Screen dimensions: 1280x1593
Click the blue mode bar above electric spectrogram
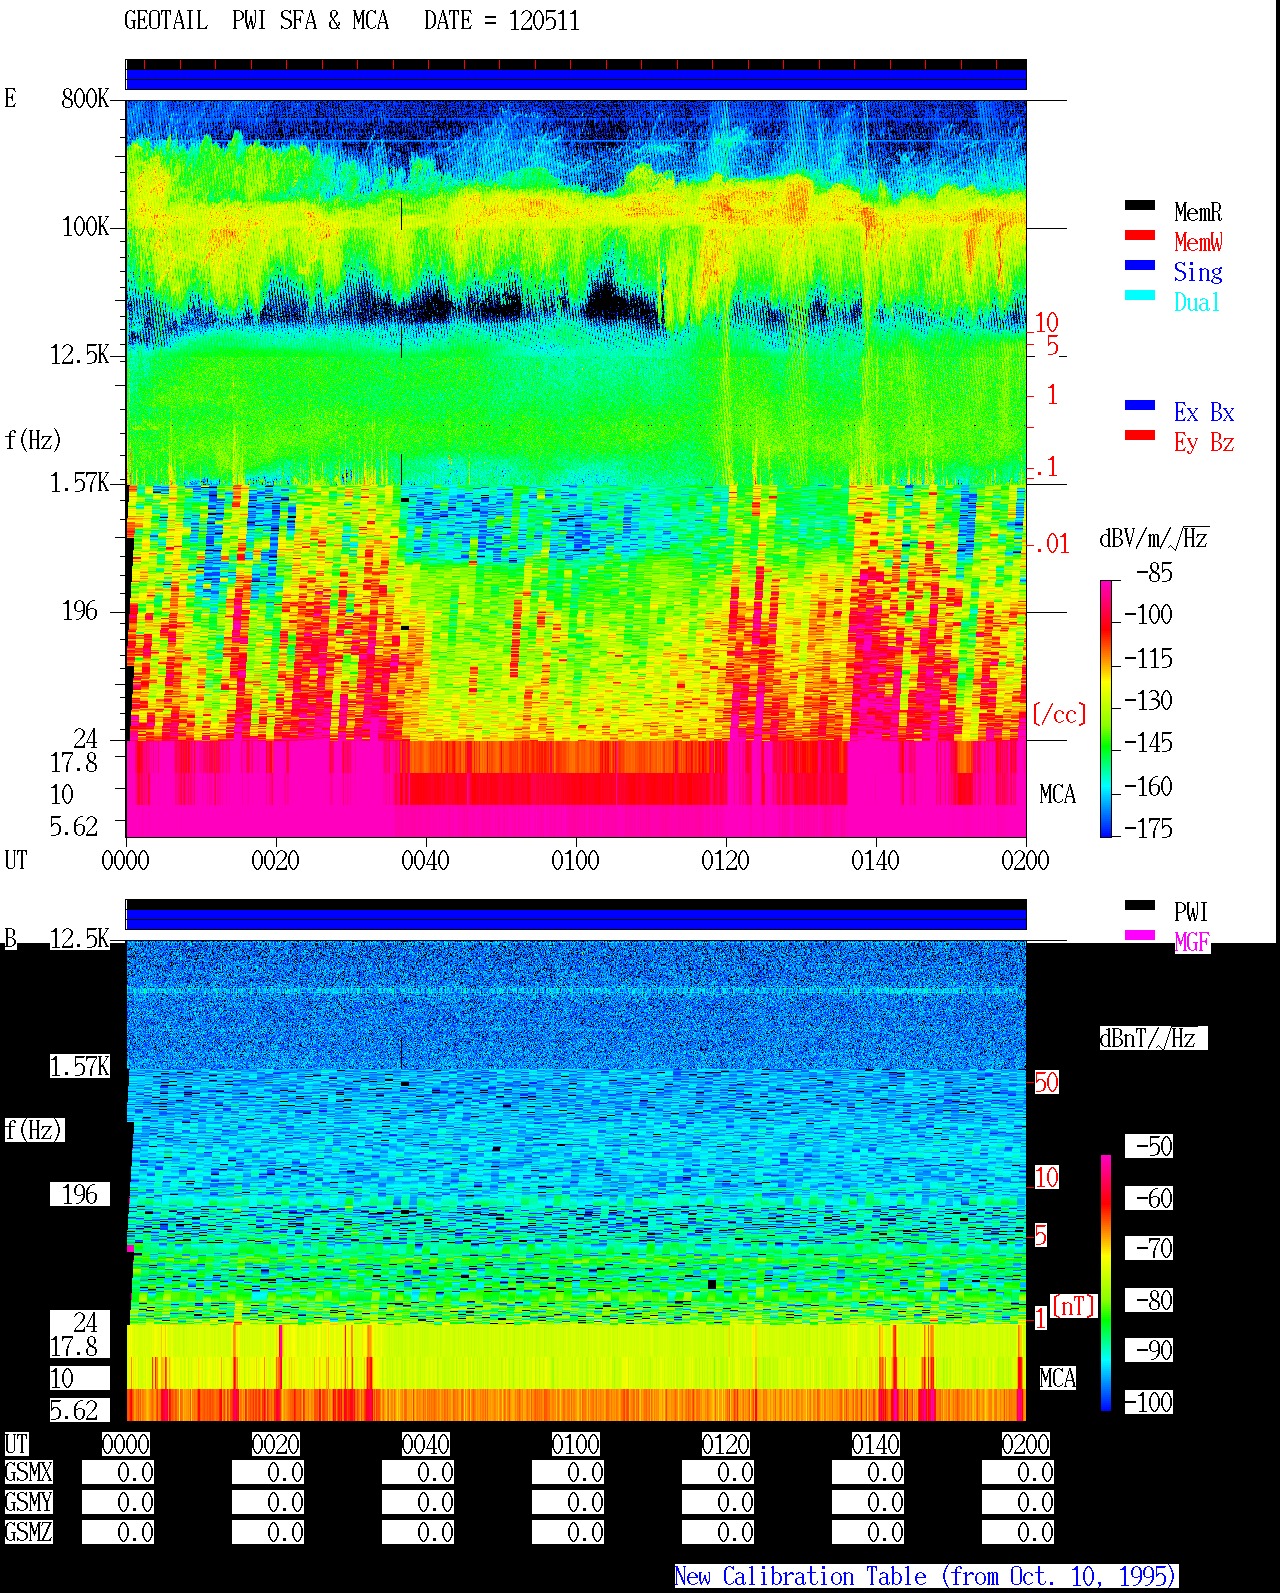(576, 79)
